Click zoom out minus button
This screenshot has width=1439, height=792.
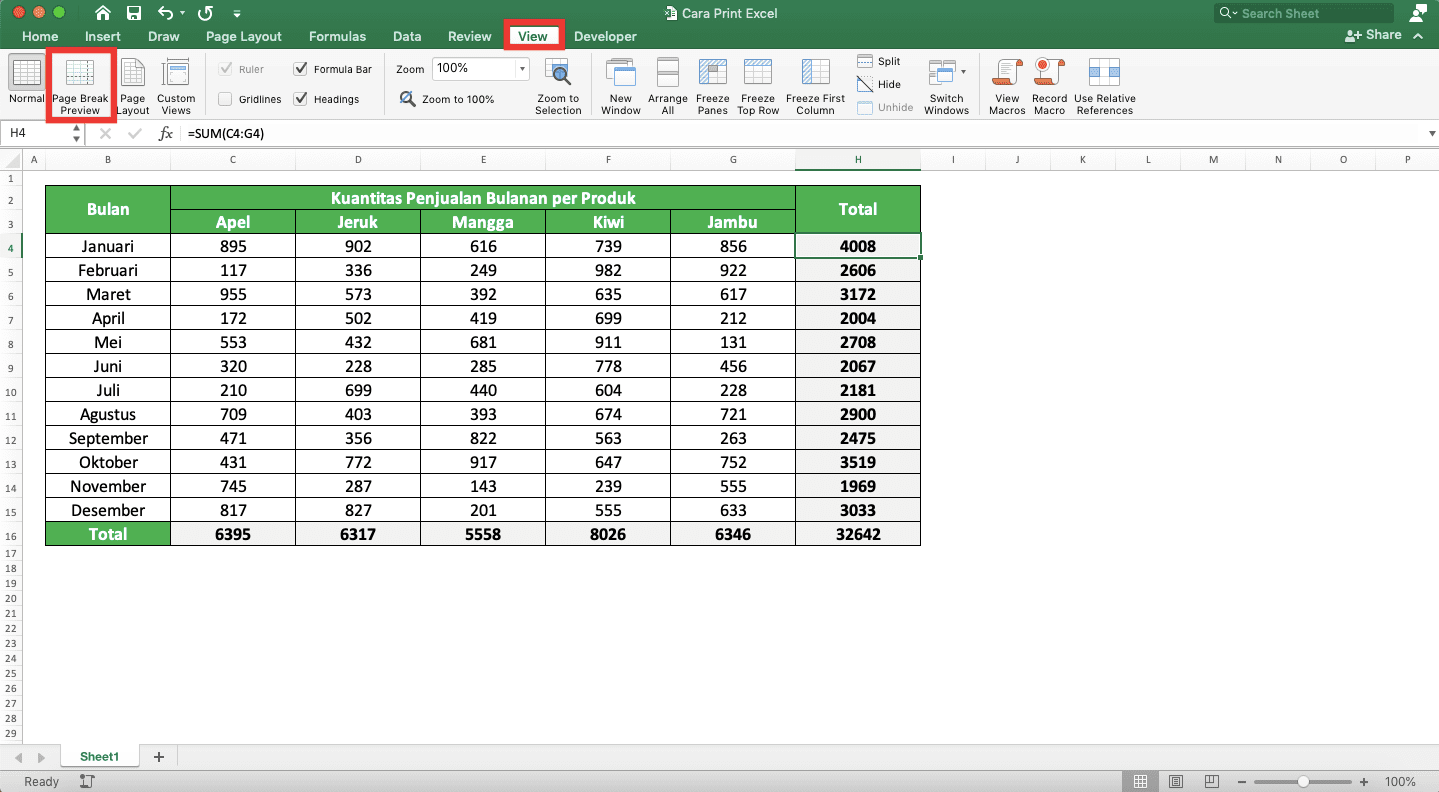pos(1242,782)
